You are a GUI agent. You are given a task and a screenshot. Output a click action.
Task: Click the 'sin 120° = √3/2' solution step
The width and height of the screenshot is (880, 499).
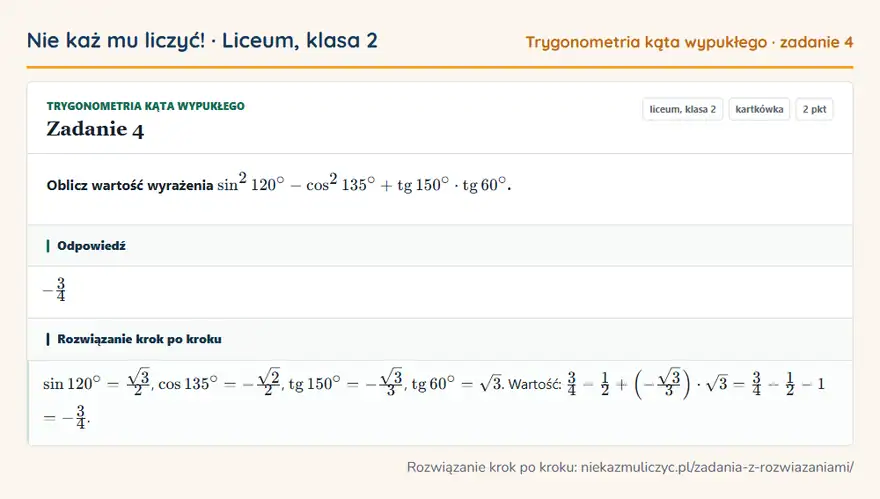(x=97, y=383)
